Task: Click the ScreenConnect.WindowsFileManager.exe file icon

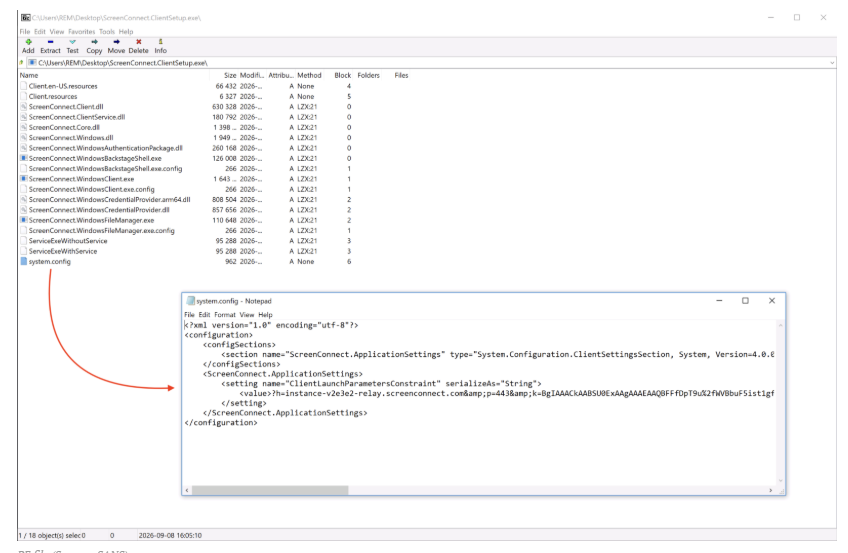Action: point(24,220)
